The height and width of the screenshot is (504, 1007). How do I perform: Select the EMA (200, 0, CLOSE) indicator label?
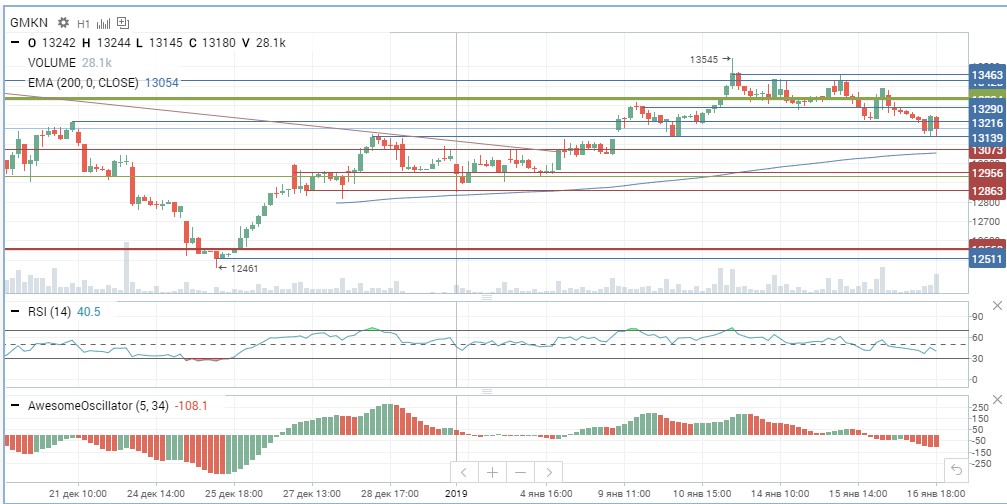[x=83, y=82]
